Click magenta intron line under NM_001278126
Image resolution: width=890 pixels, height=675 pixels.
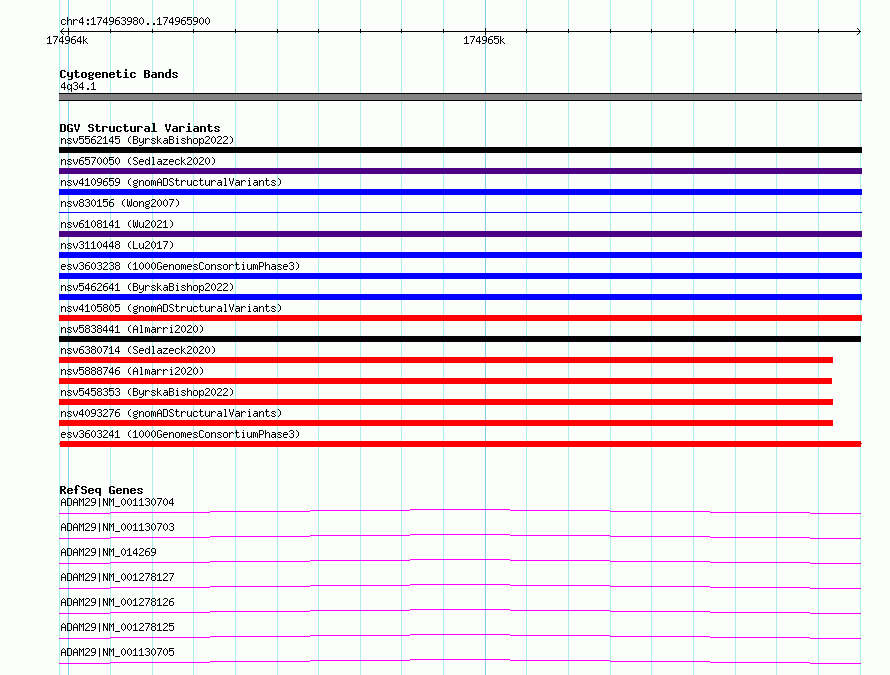tap(460, 610)
